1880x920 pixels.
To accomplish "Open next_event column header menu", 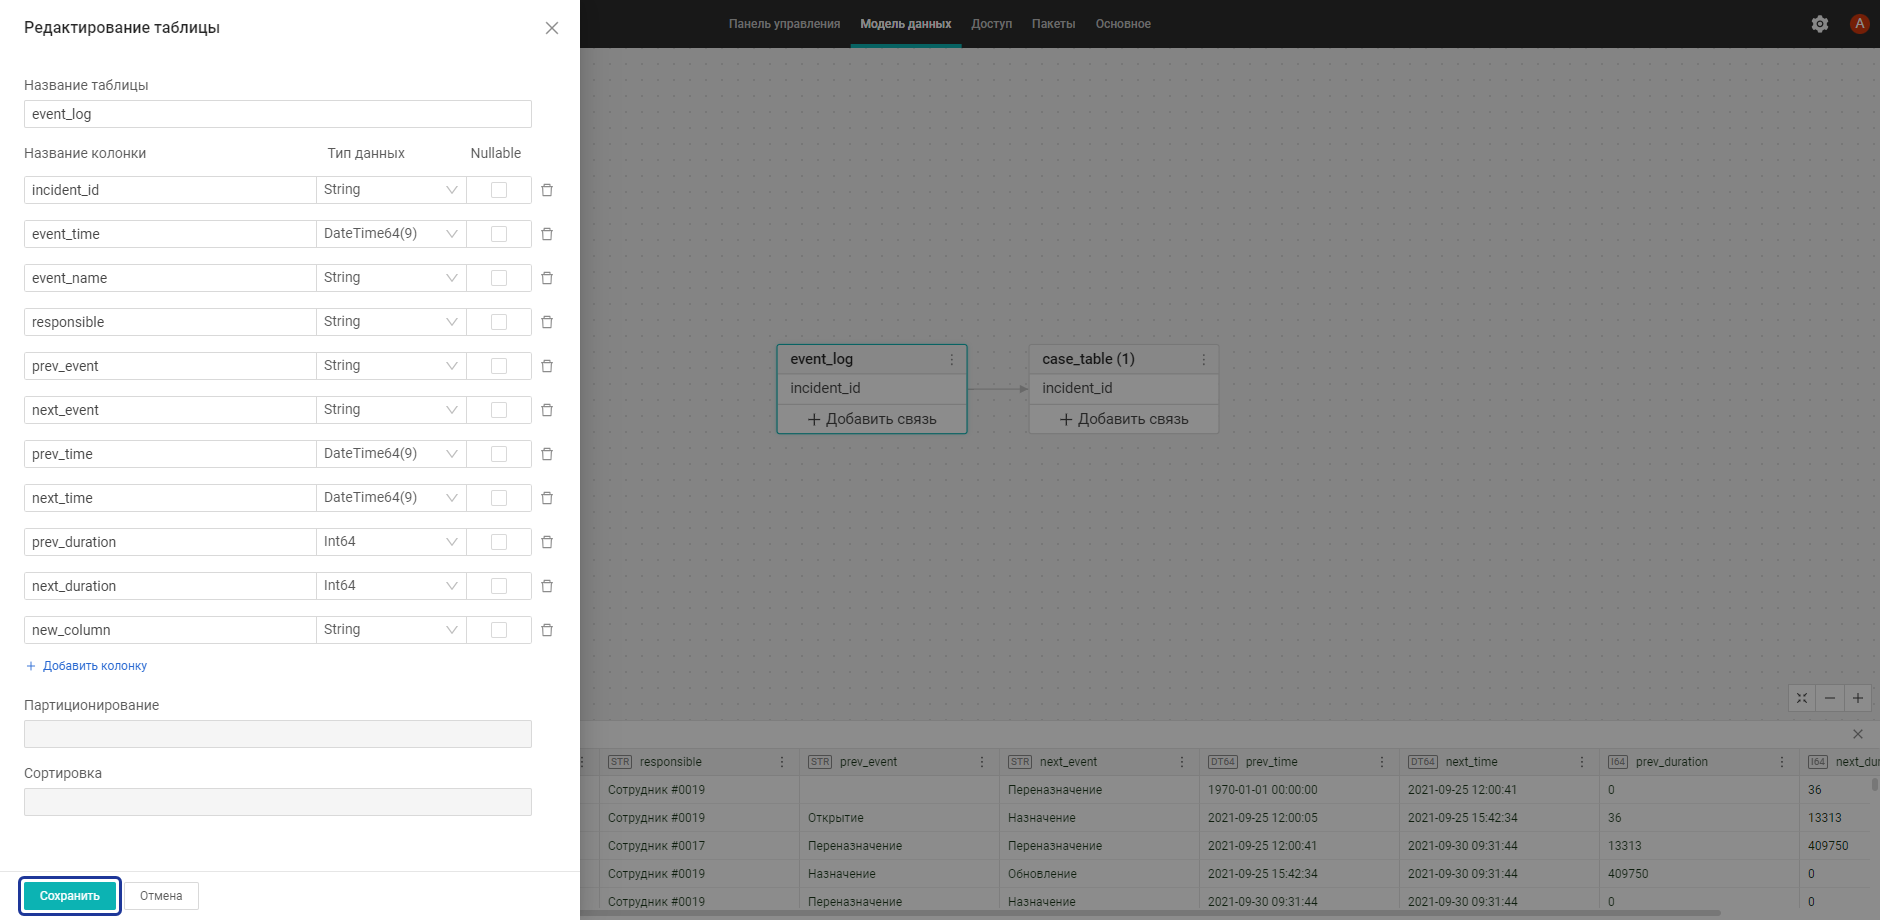I will click(1182, 762).
